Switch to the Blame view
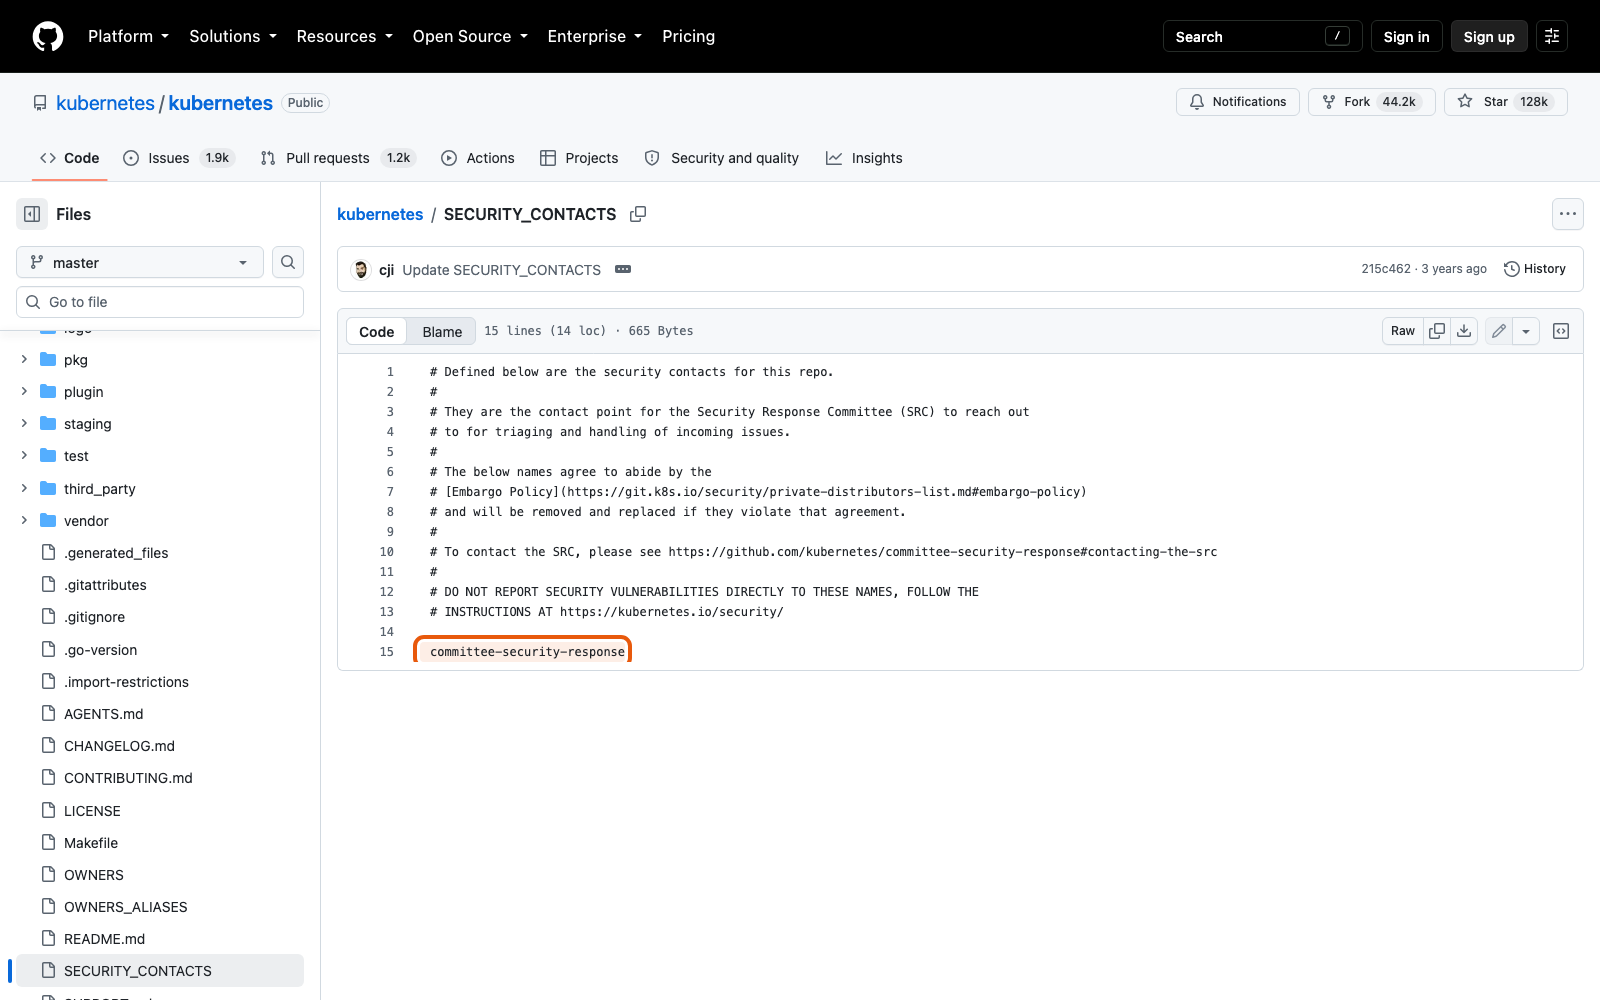The width and height of the screenshot is (1600, 1000). pyautogui.click(x=442, y=331)
